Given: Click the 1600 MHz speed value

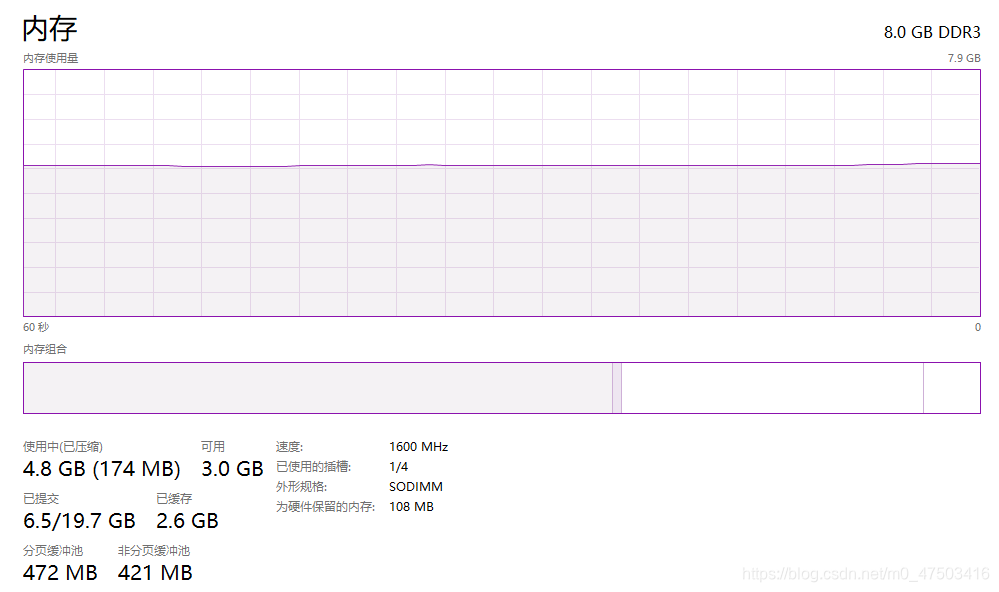Looking at the screenshot, I should pos(419,447).
